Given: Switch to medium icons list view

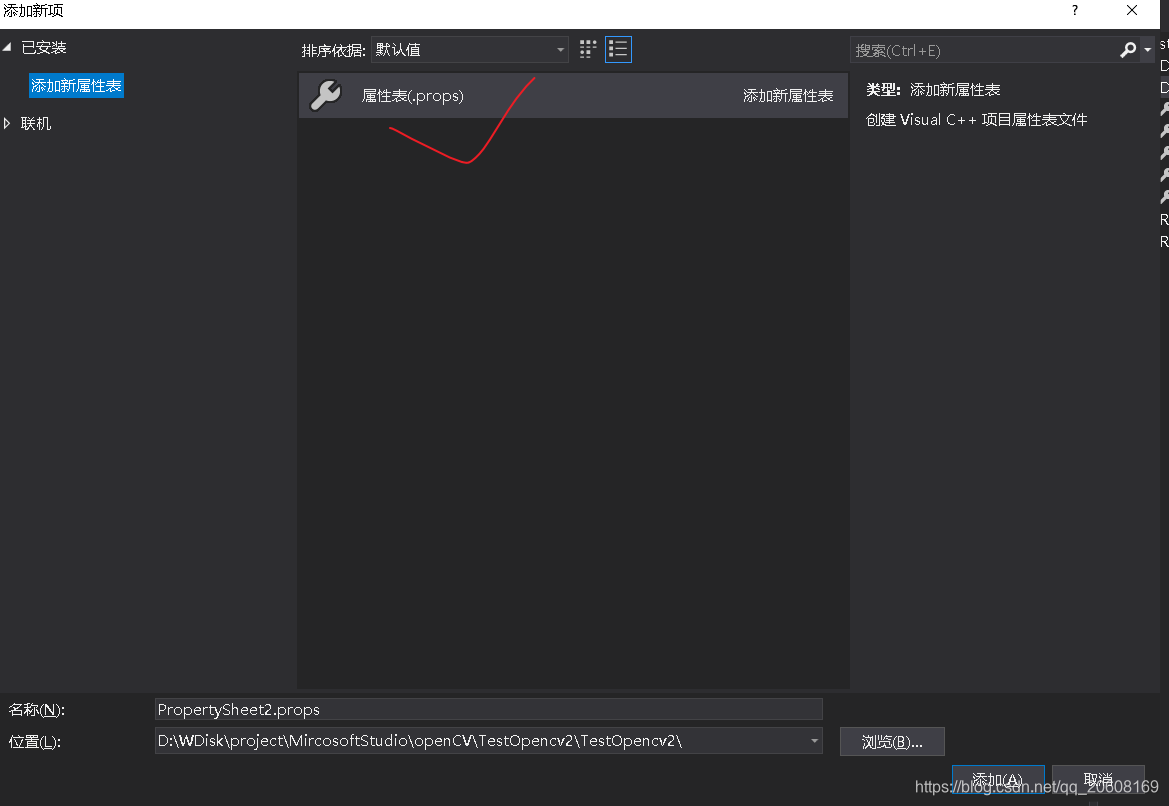Looking at the screenshot, I should 618,49.
